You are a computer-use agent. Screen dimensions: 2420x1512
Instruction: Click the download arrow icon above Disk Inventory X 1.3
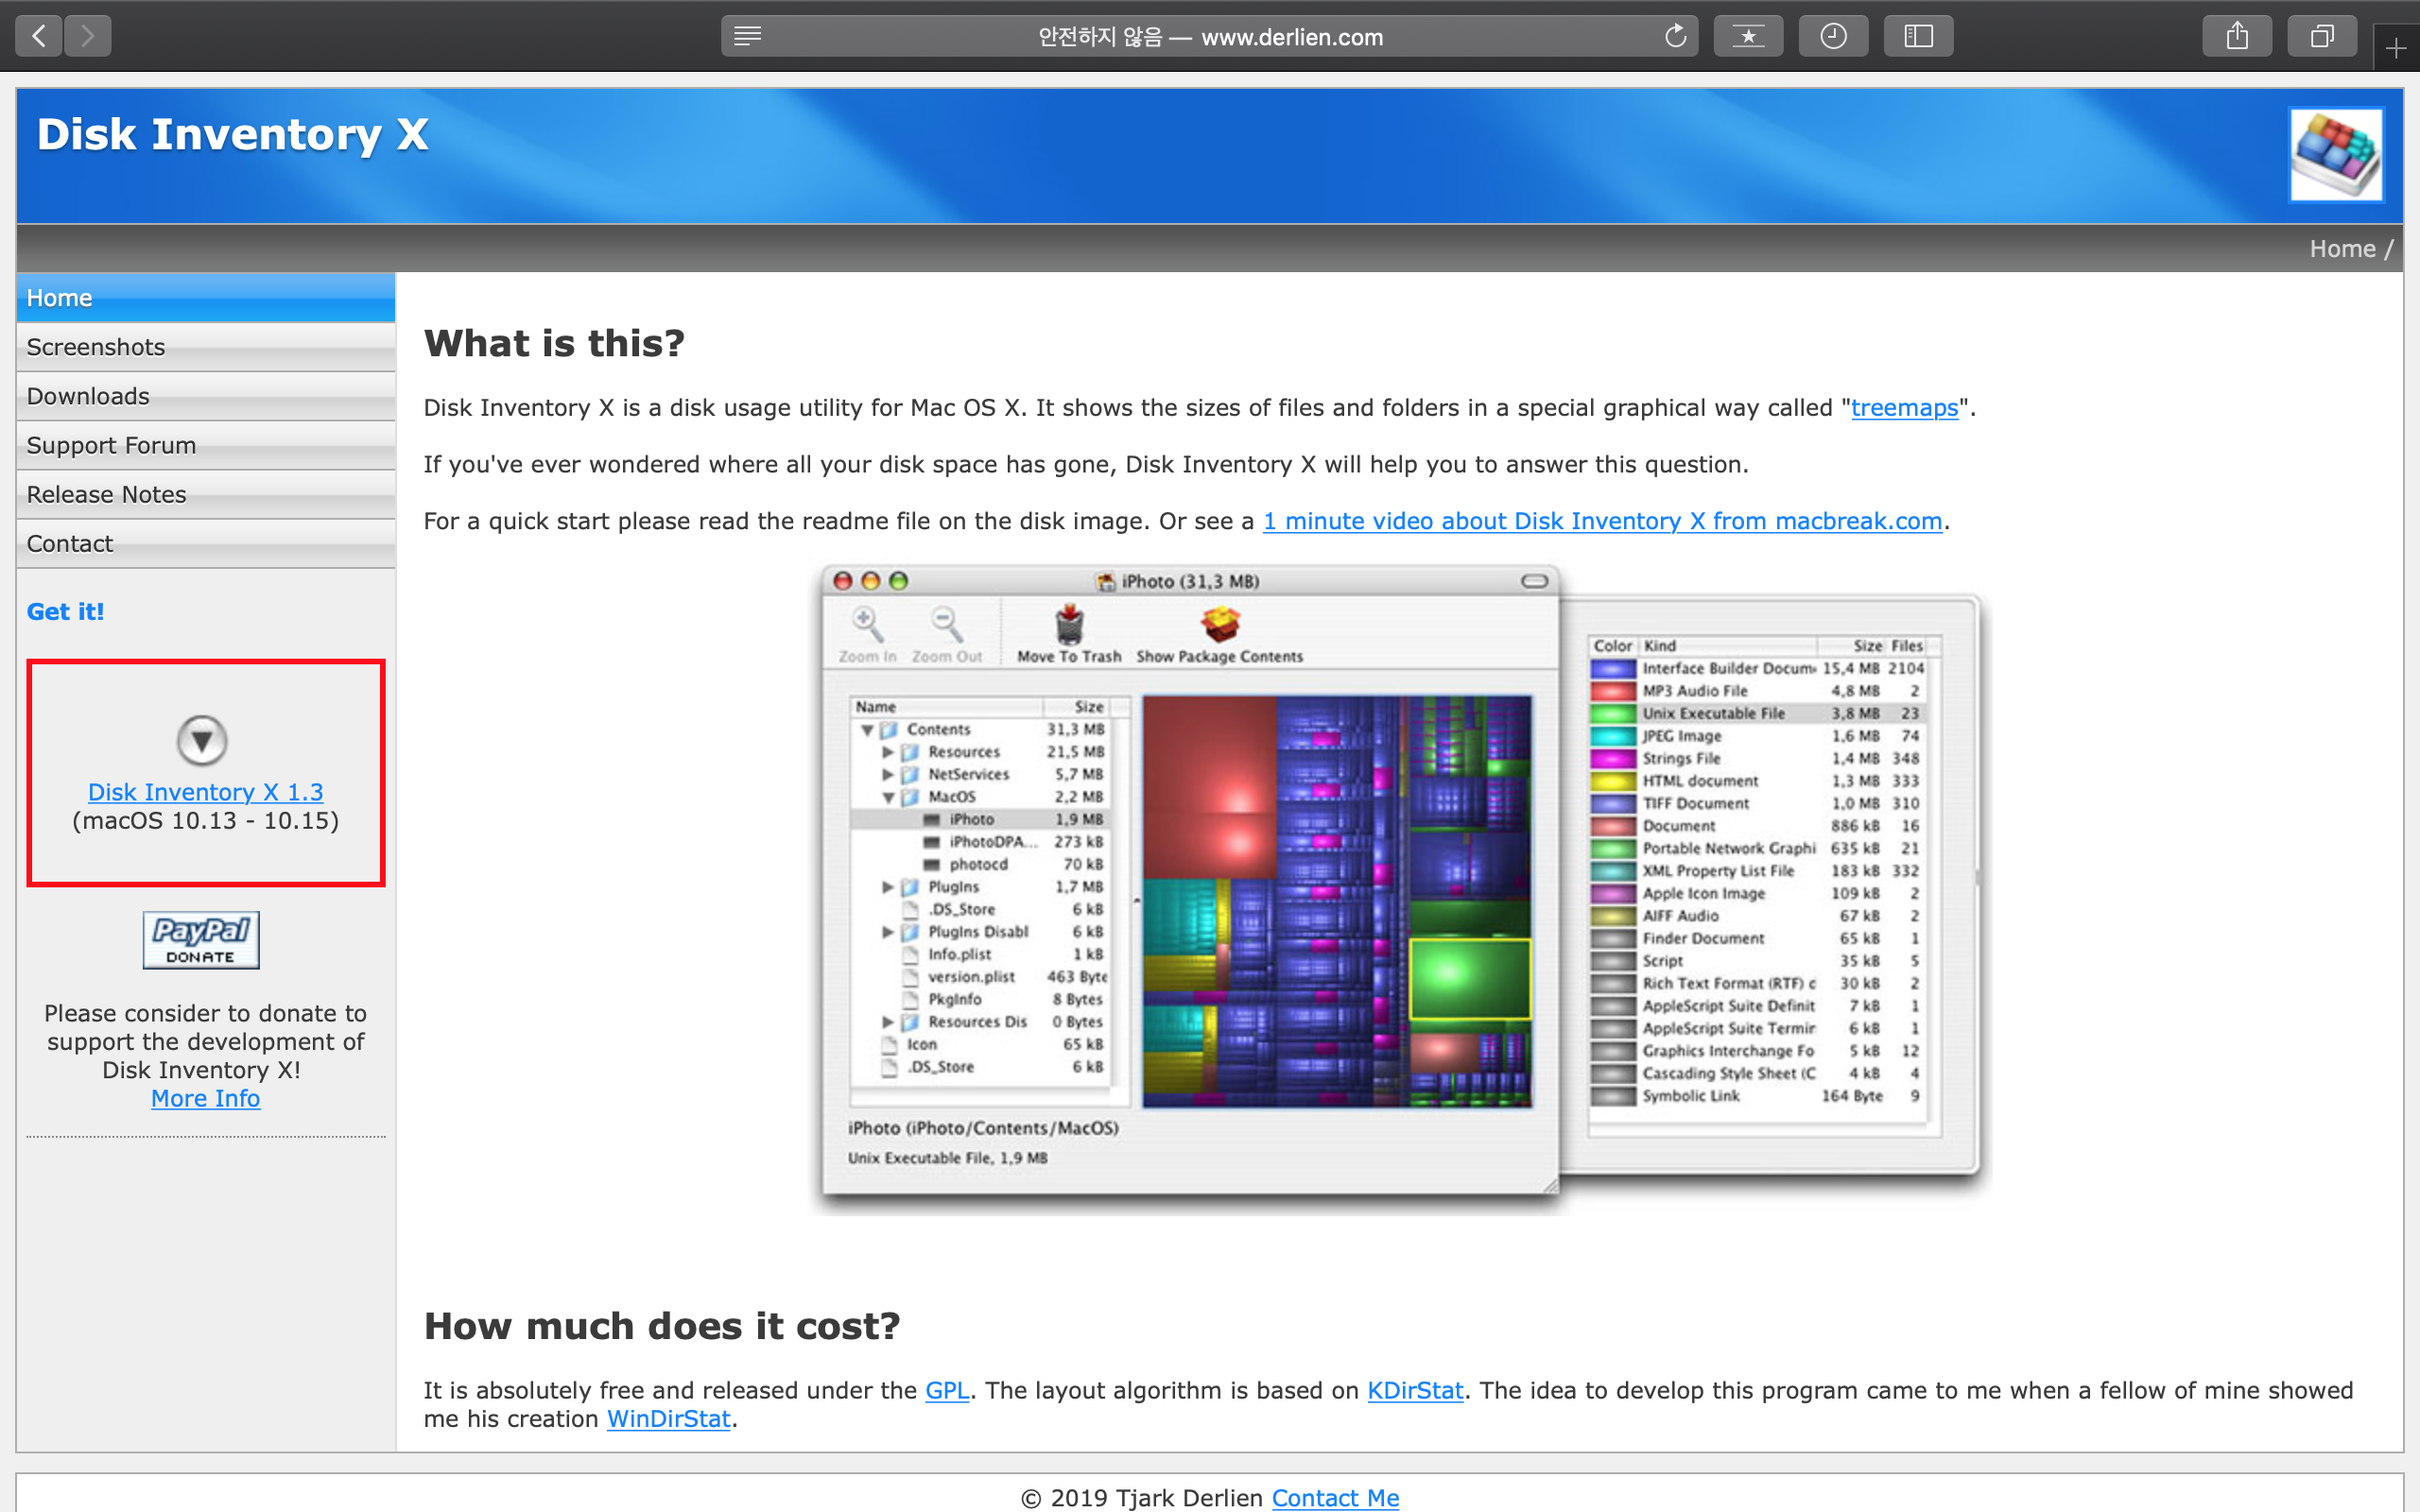(x=202, y=741)
